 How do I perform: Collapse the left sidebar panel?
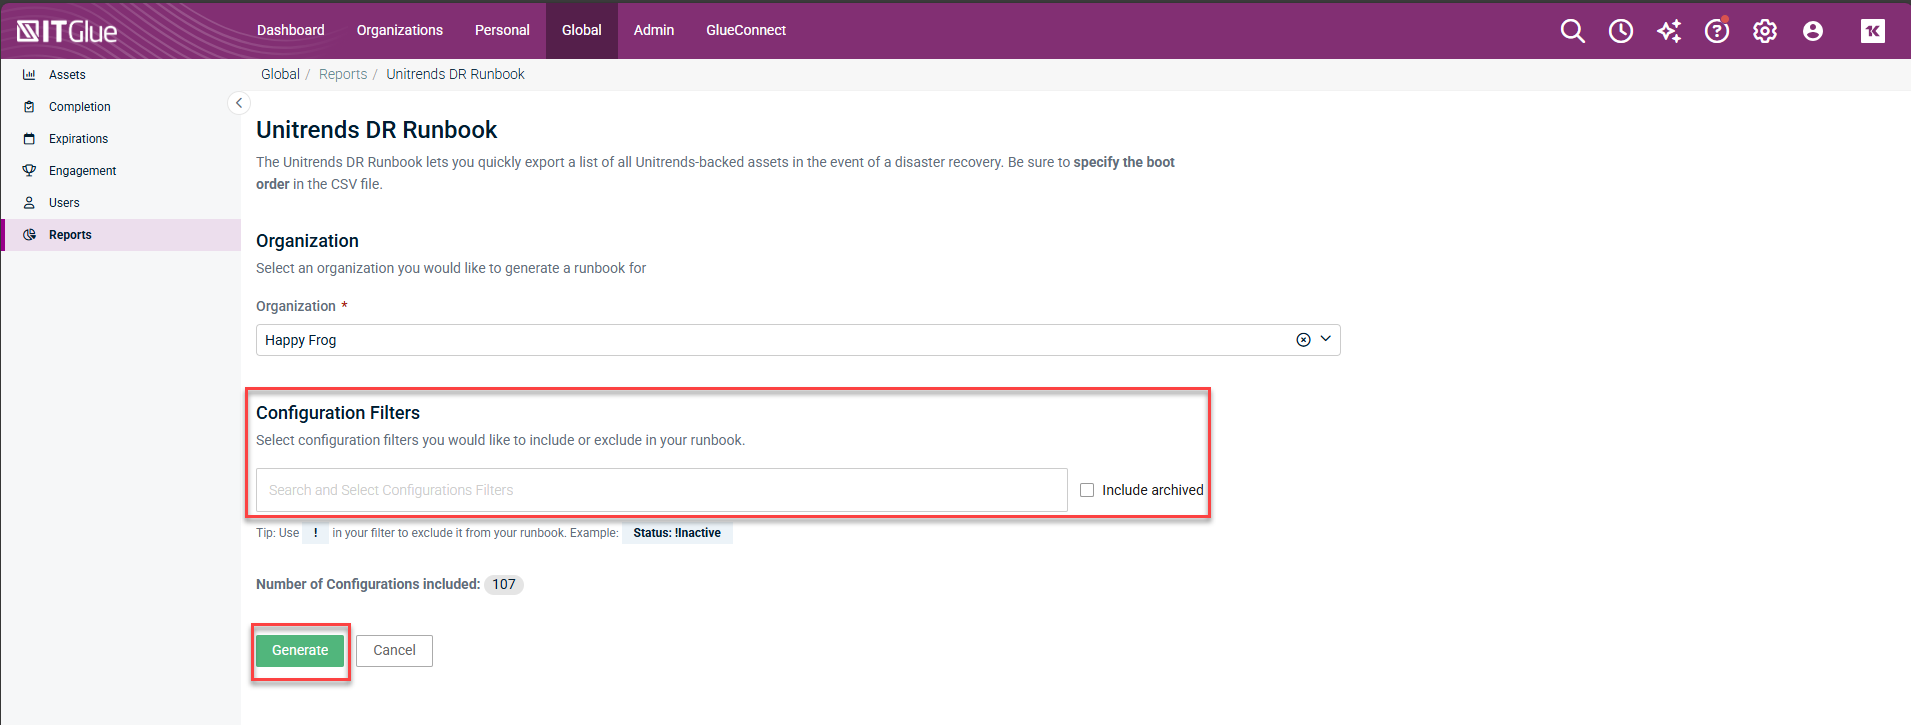239,103
